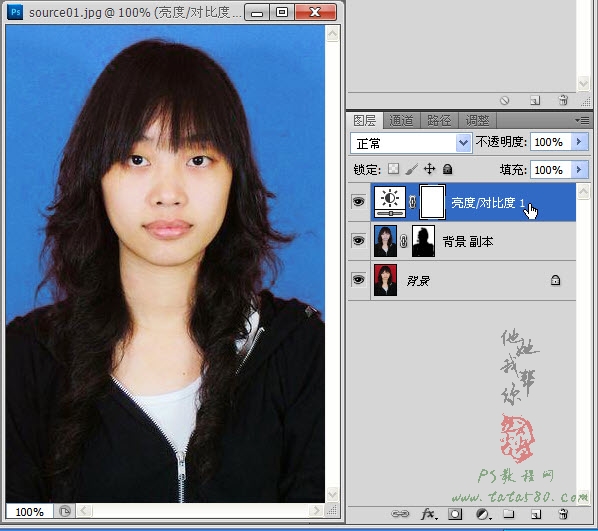Click the document scroll up arrow

[x=332, y=34]
